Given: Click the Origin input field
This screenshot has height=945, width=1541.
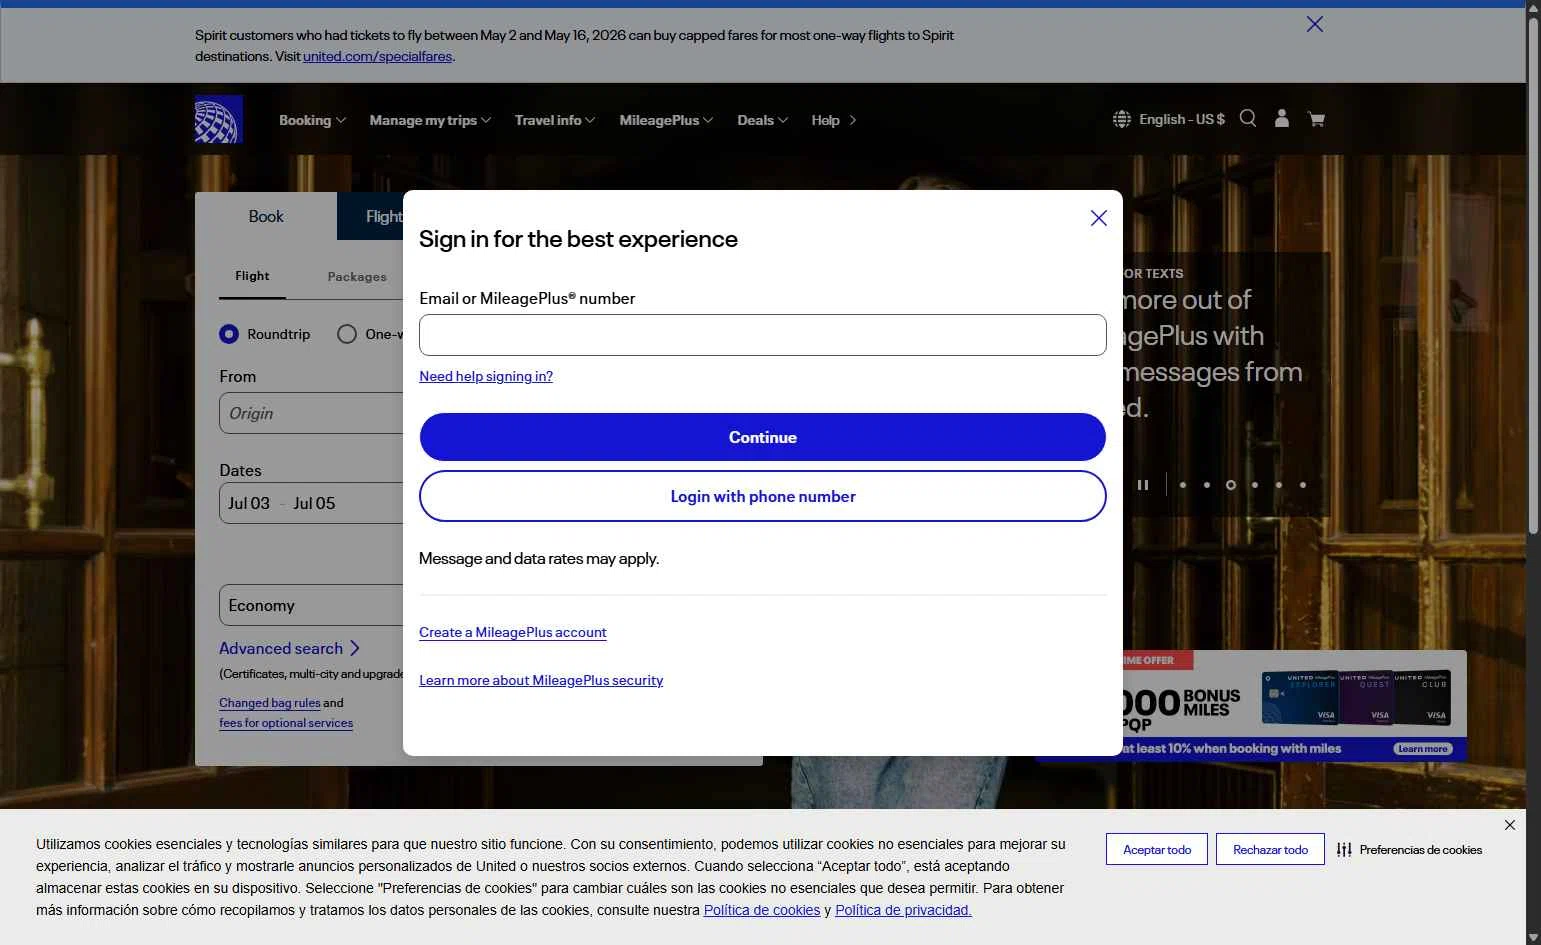Looking at the screenshot, I should [311, 413].
